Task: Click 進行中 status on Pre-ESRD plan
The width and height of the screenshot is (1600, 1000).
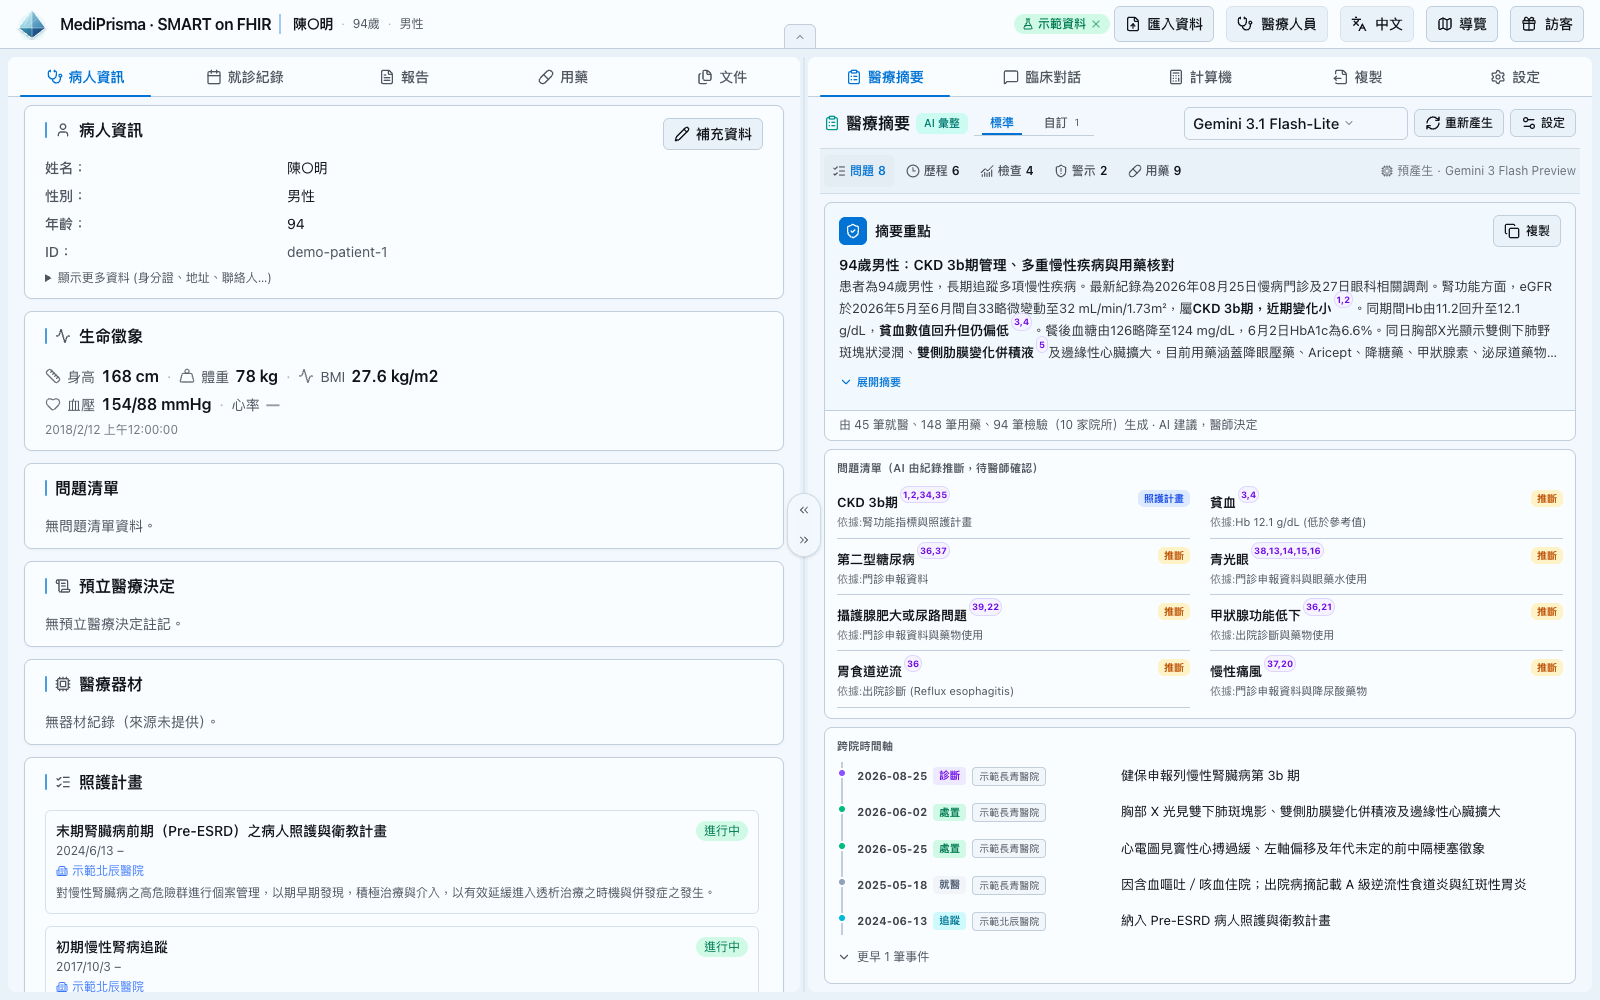Action: [x=722, y=831]
